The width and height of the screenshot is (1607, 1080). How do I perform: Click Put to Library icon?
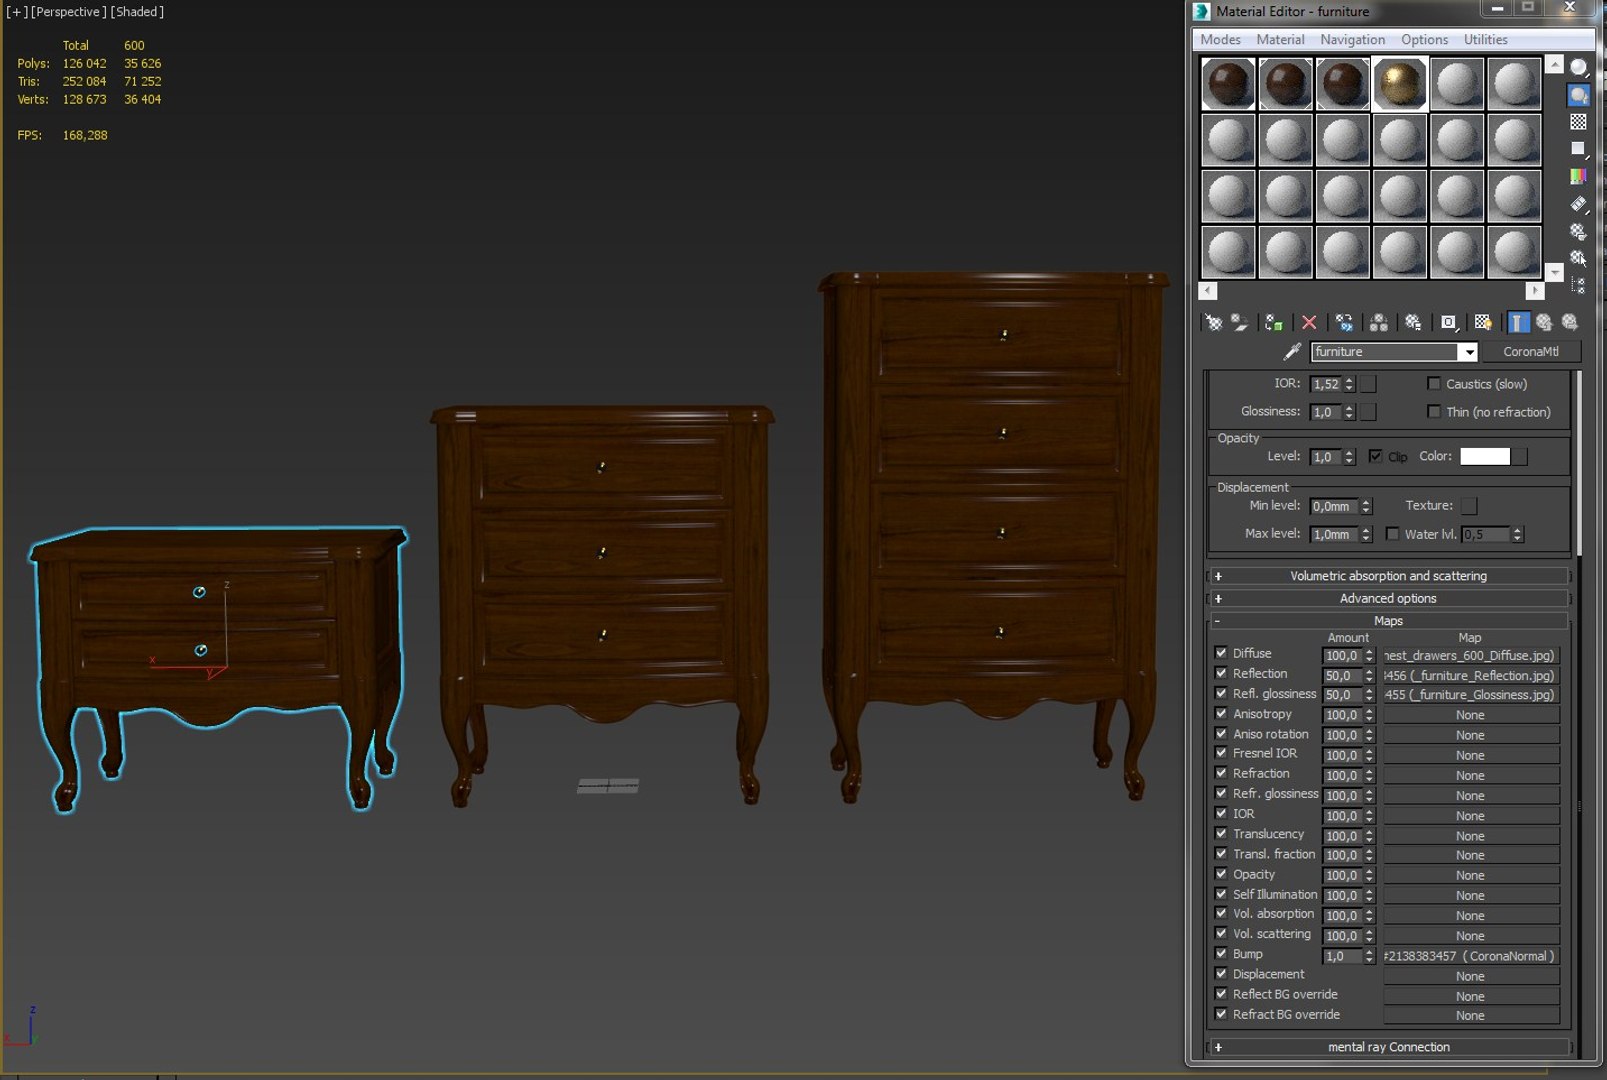point(1413,322)
